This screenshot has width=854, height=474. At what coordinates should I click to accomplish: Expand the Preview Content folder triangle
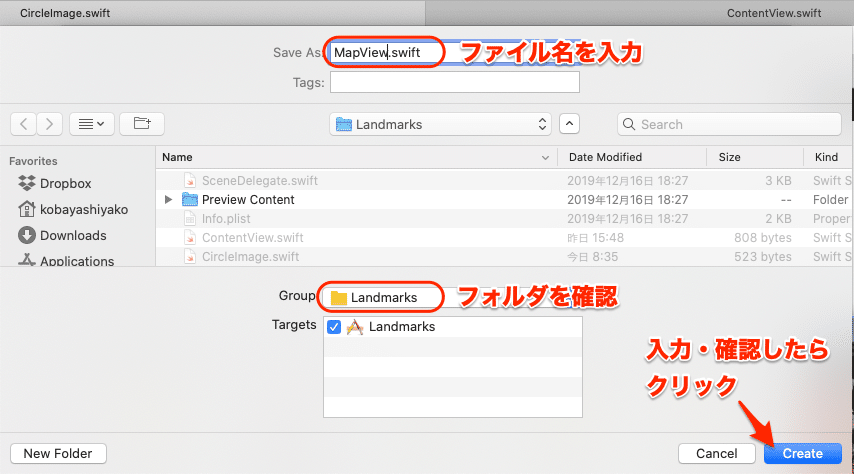[x=168, y=199]
